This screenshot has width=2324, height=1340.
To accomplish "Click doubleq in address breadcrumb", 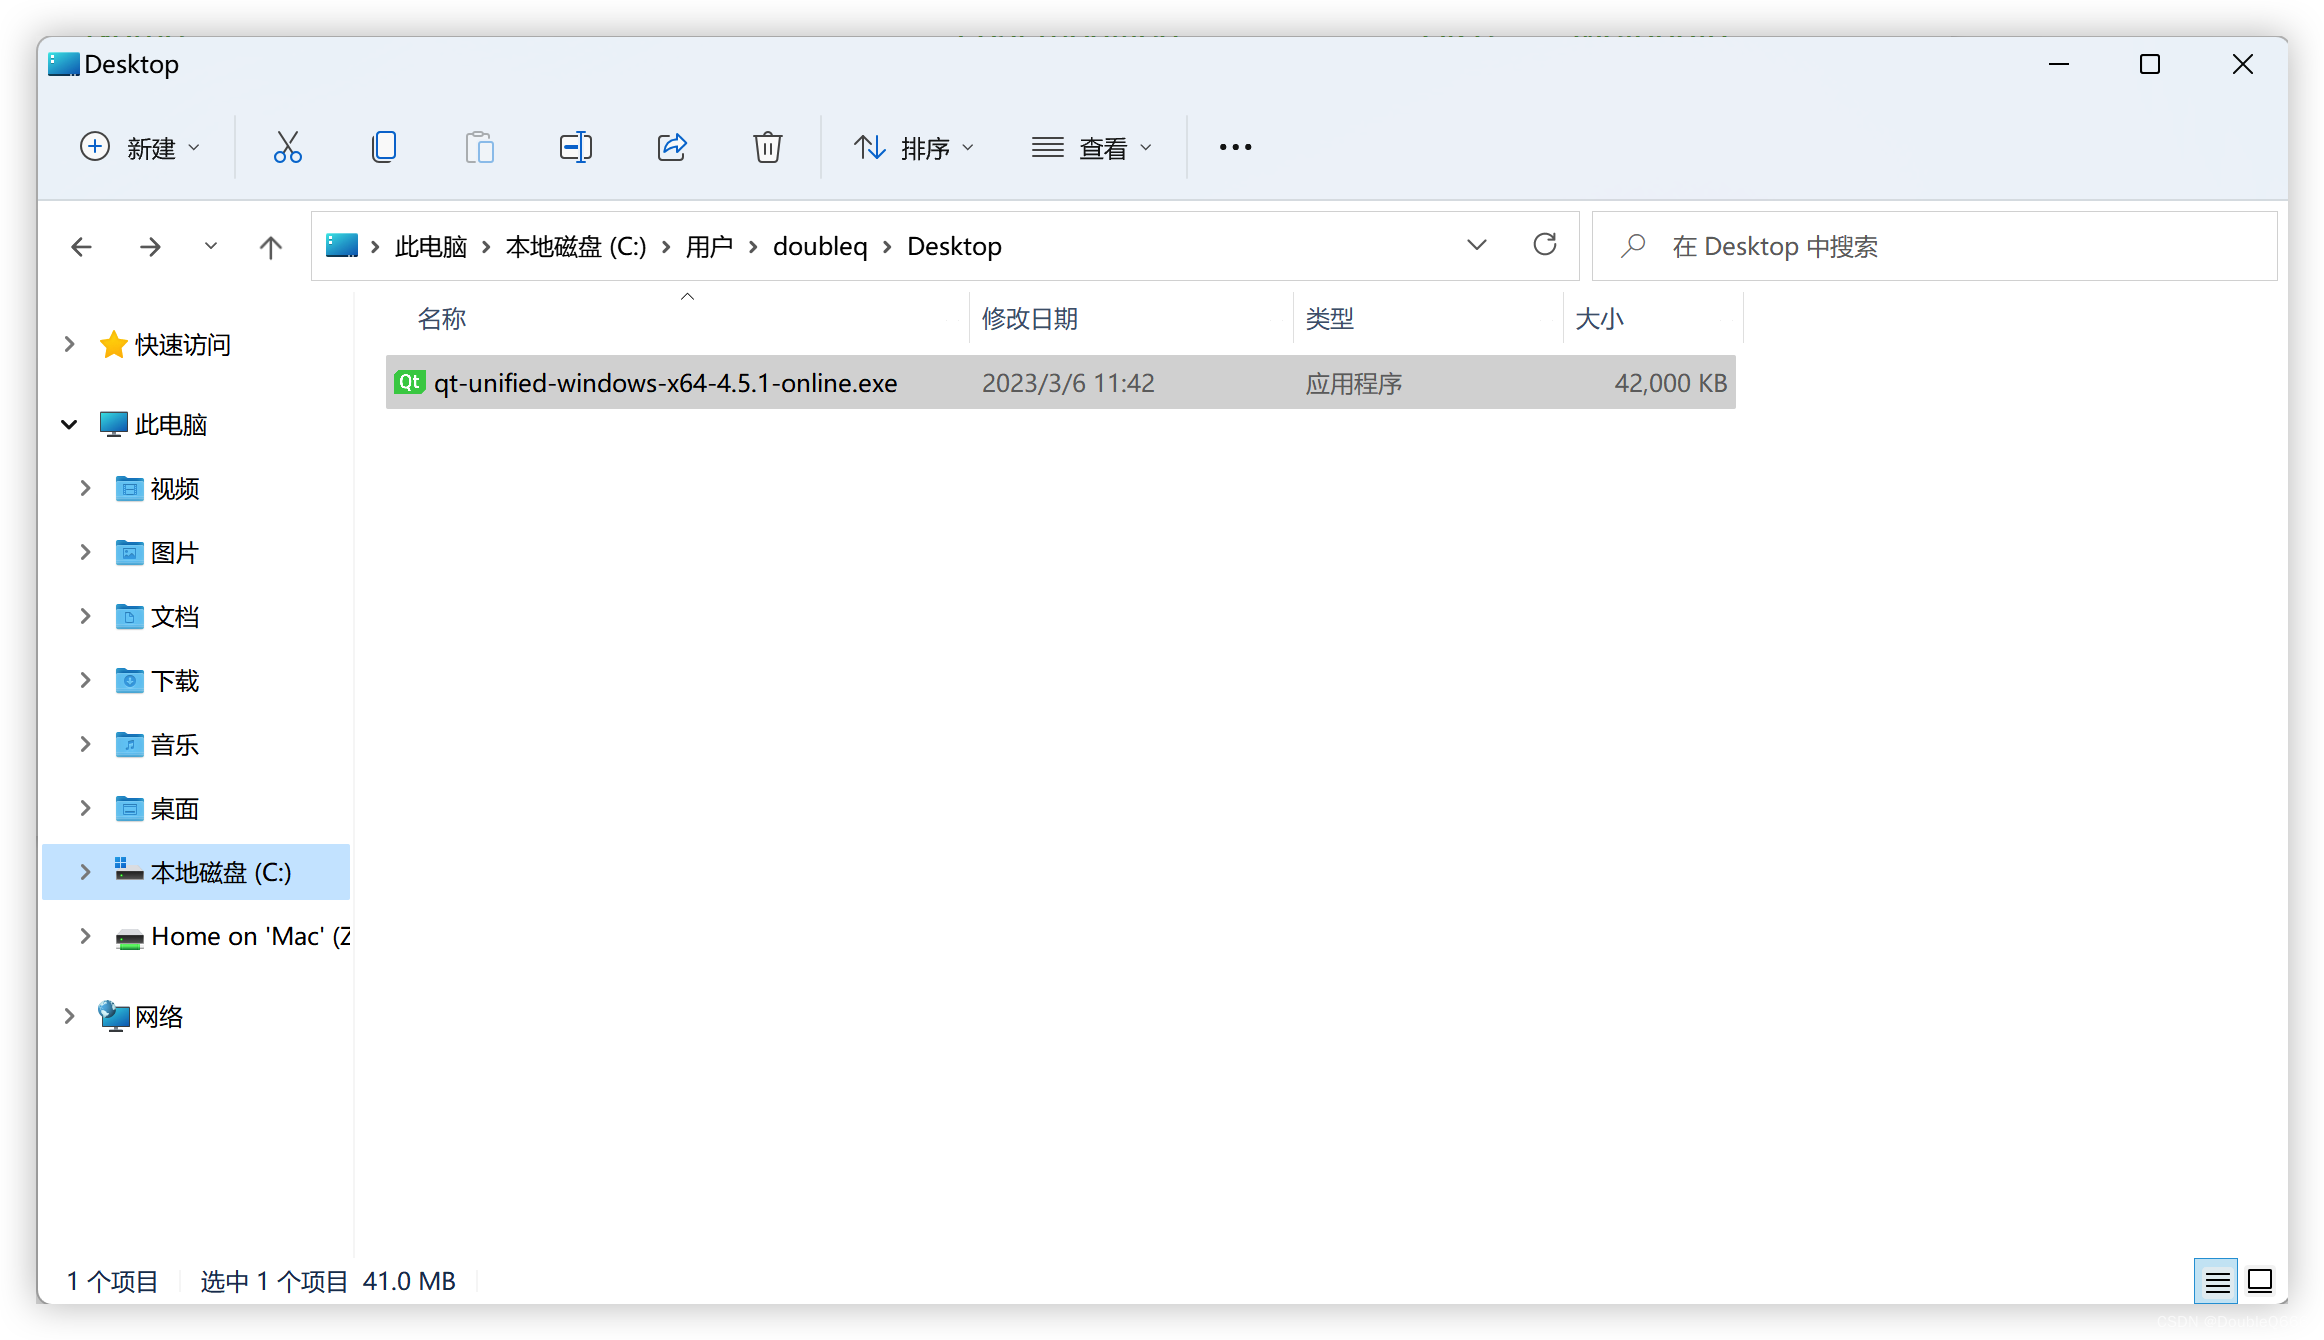I will click(x=820, y=246).
